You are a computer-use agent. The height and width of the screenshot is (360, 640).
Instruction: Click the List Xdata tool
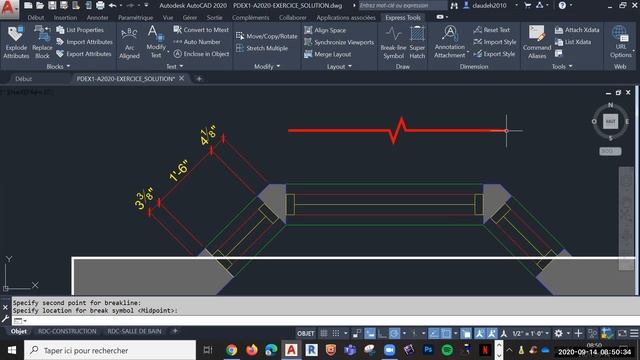pos(573,42)
